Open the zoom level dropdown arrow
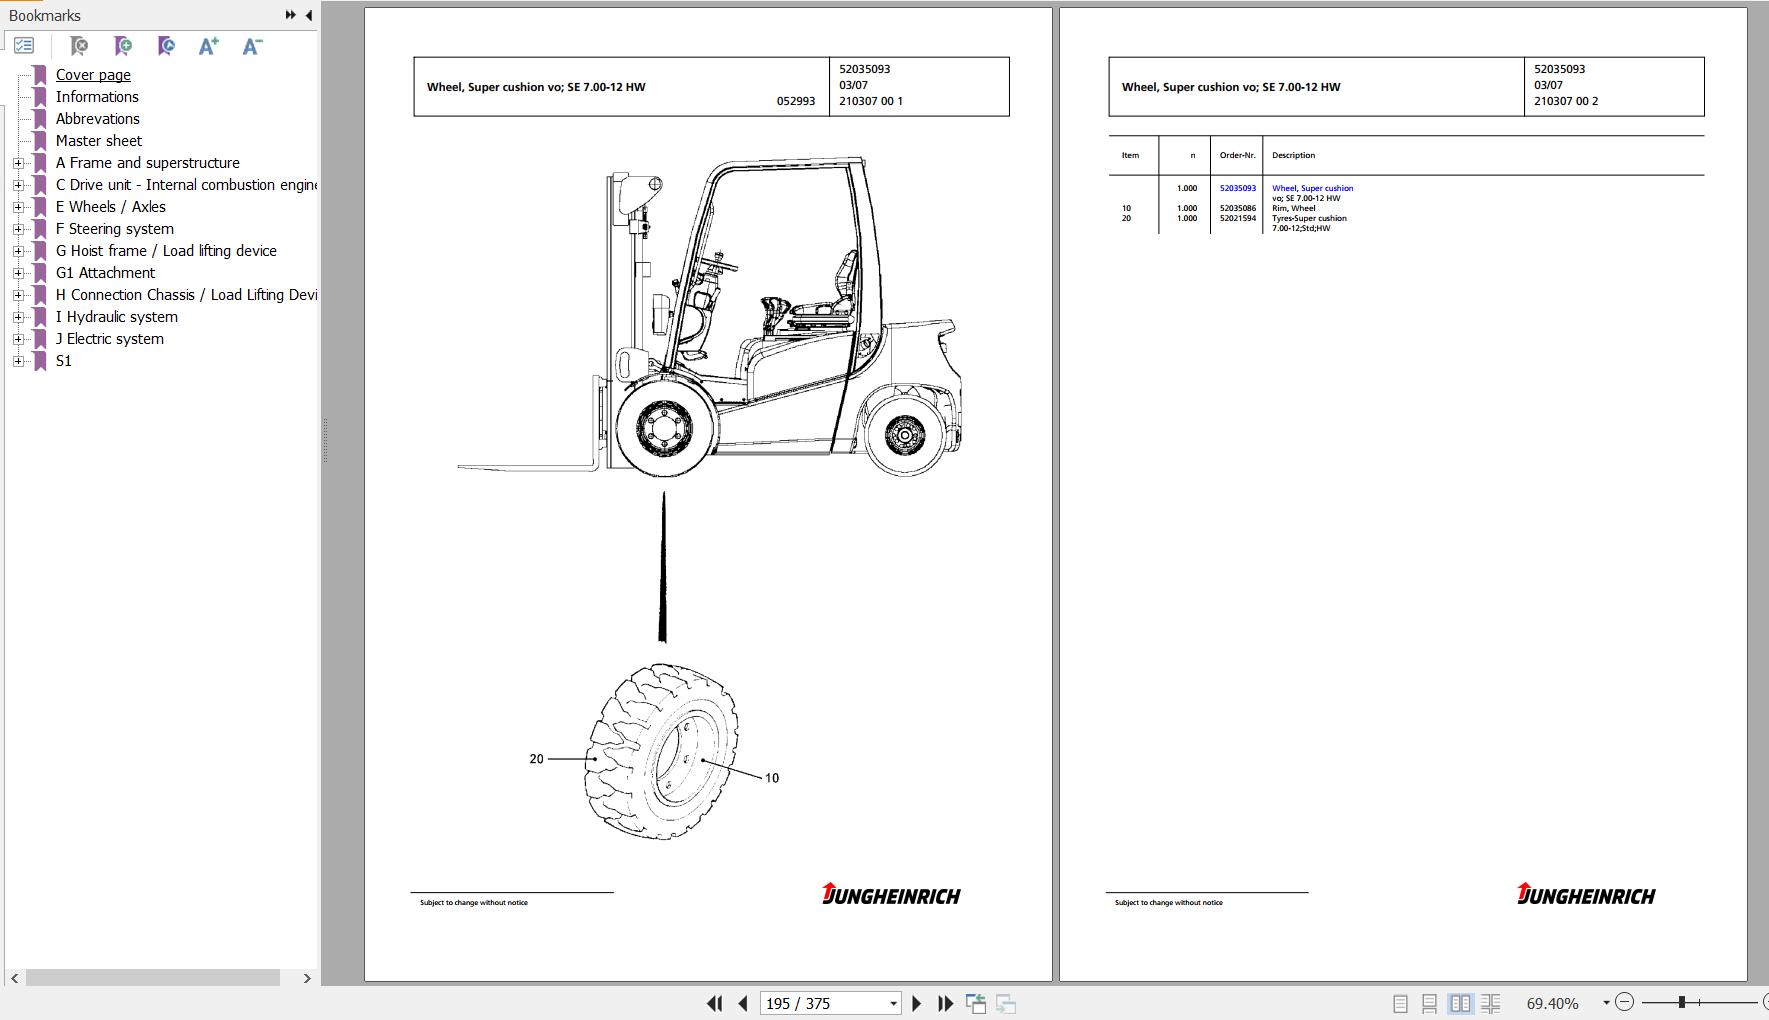The height and width of the screenshot is (1020, 1769). point(1606,1003)
